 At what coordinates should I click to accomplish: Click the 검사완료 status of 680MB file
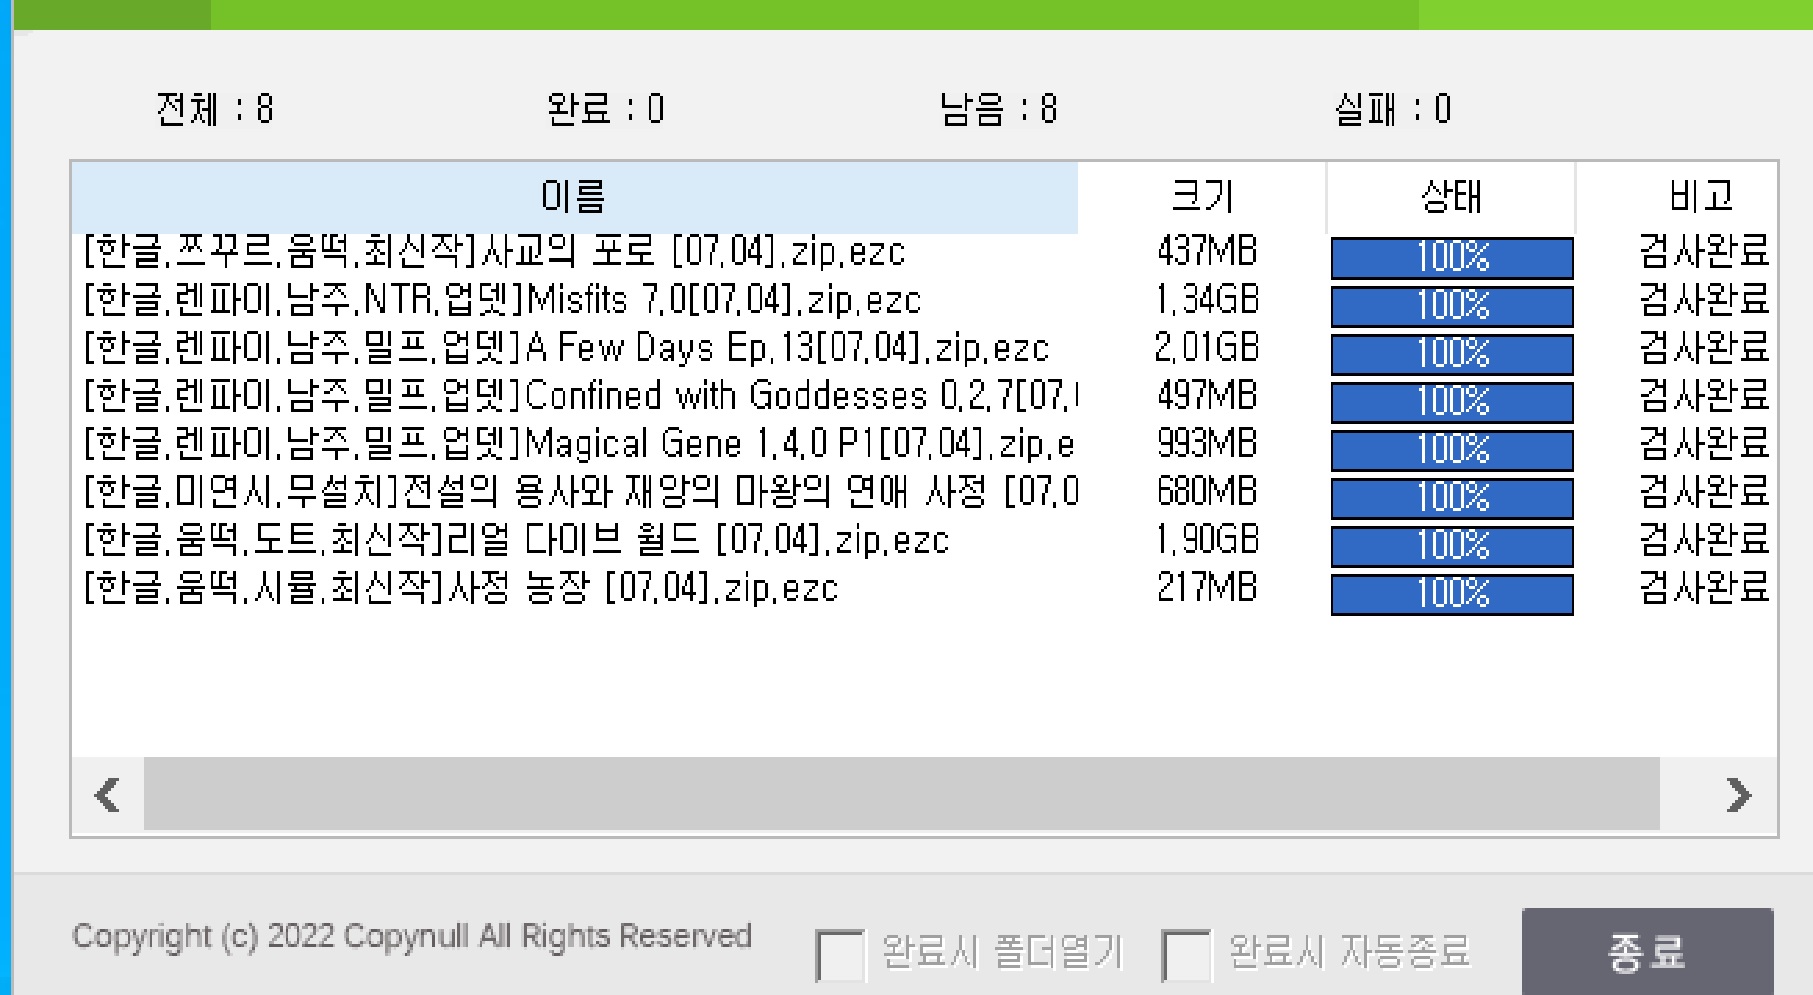[1703, 492]
